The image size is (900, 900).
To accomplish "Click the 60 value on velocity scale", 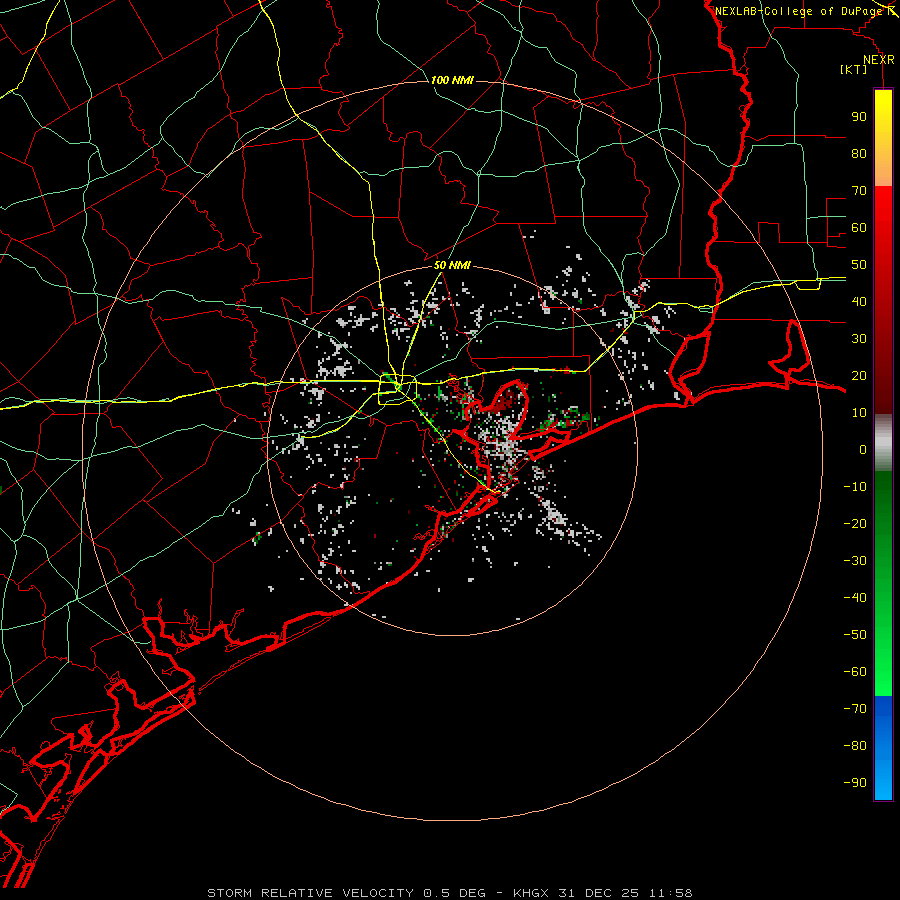I will [x=859, y=227].
